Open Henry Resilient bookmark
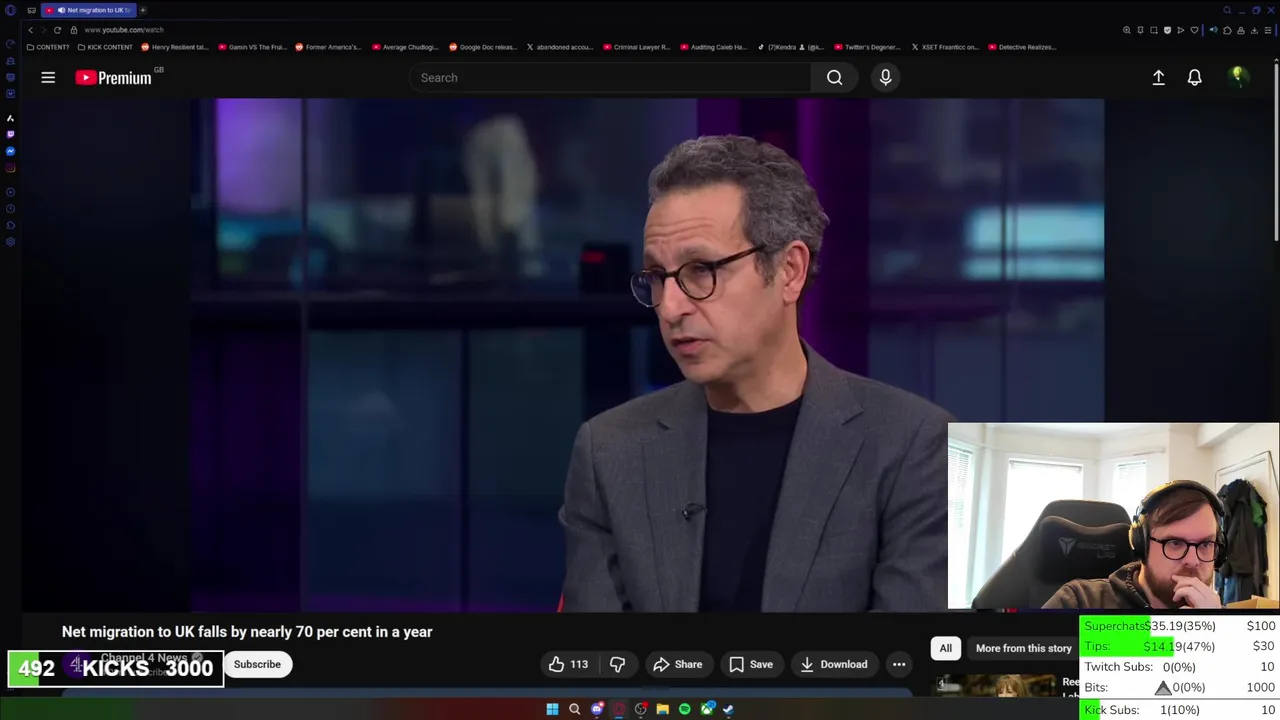The height and width of the screenshot is (720, 1280). (175, 47)
